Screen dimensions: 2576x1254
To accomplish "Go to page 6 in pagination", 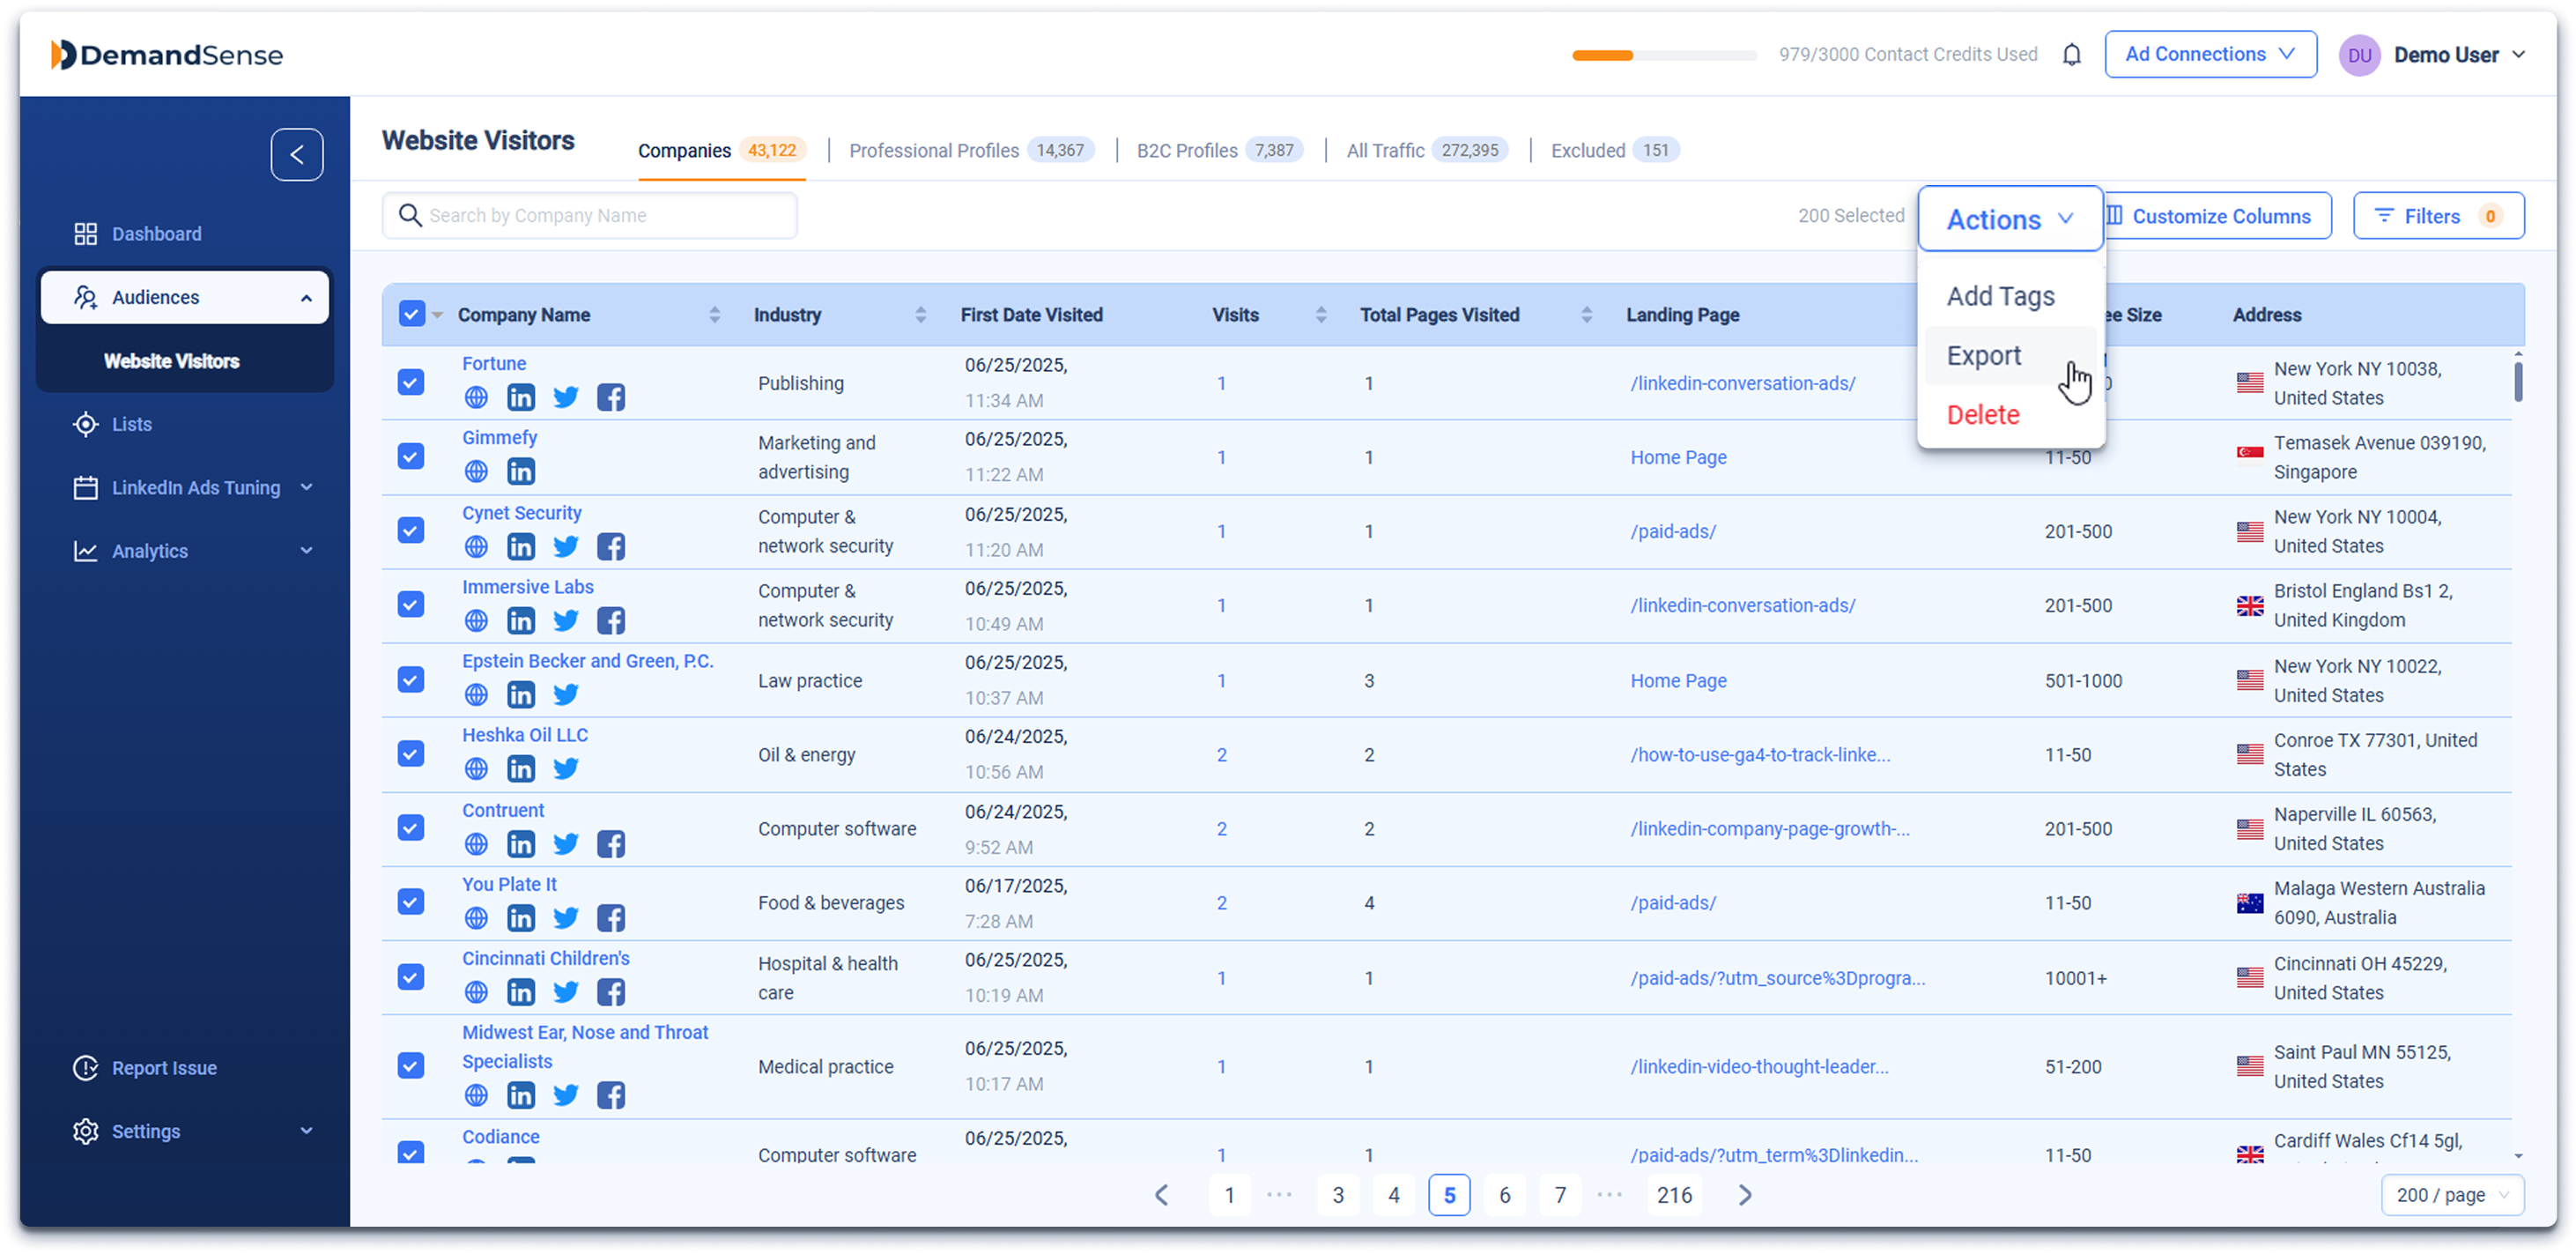I will (1504, 1194).
